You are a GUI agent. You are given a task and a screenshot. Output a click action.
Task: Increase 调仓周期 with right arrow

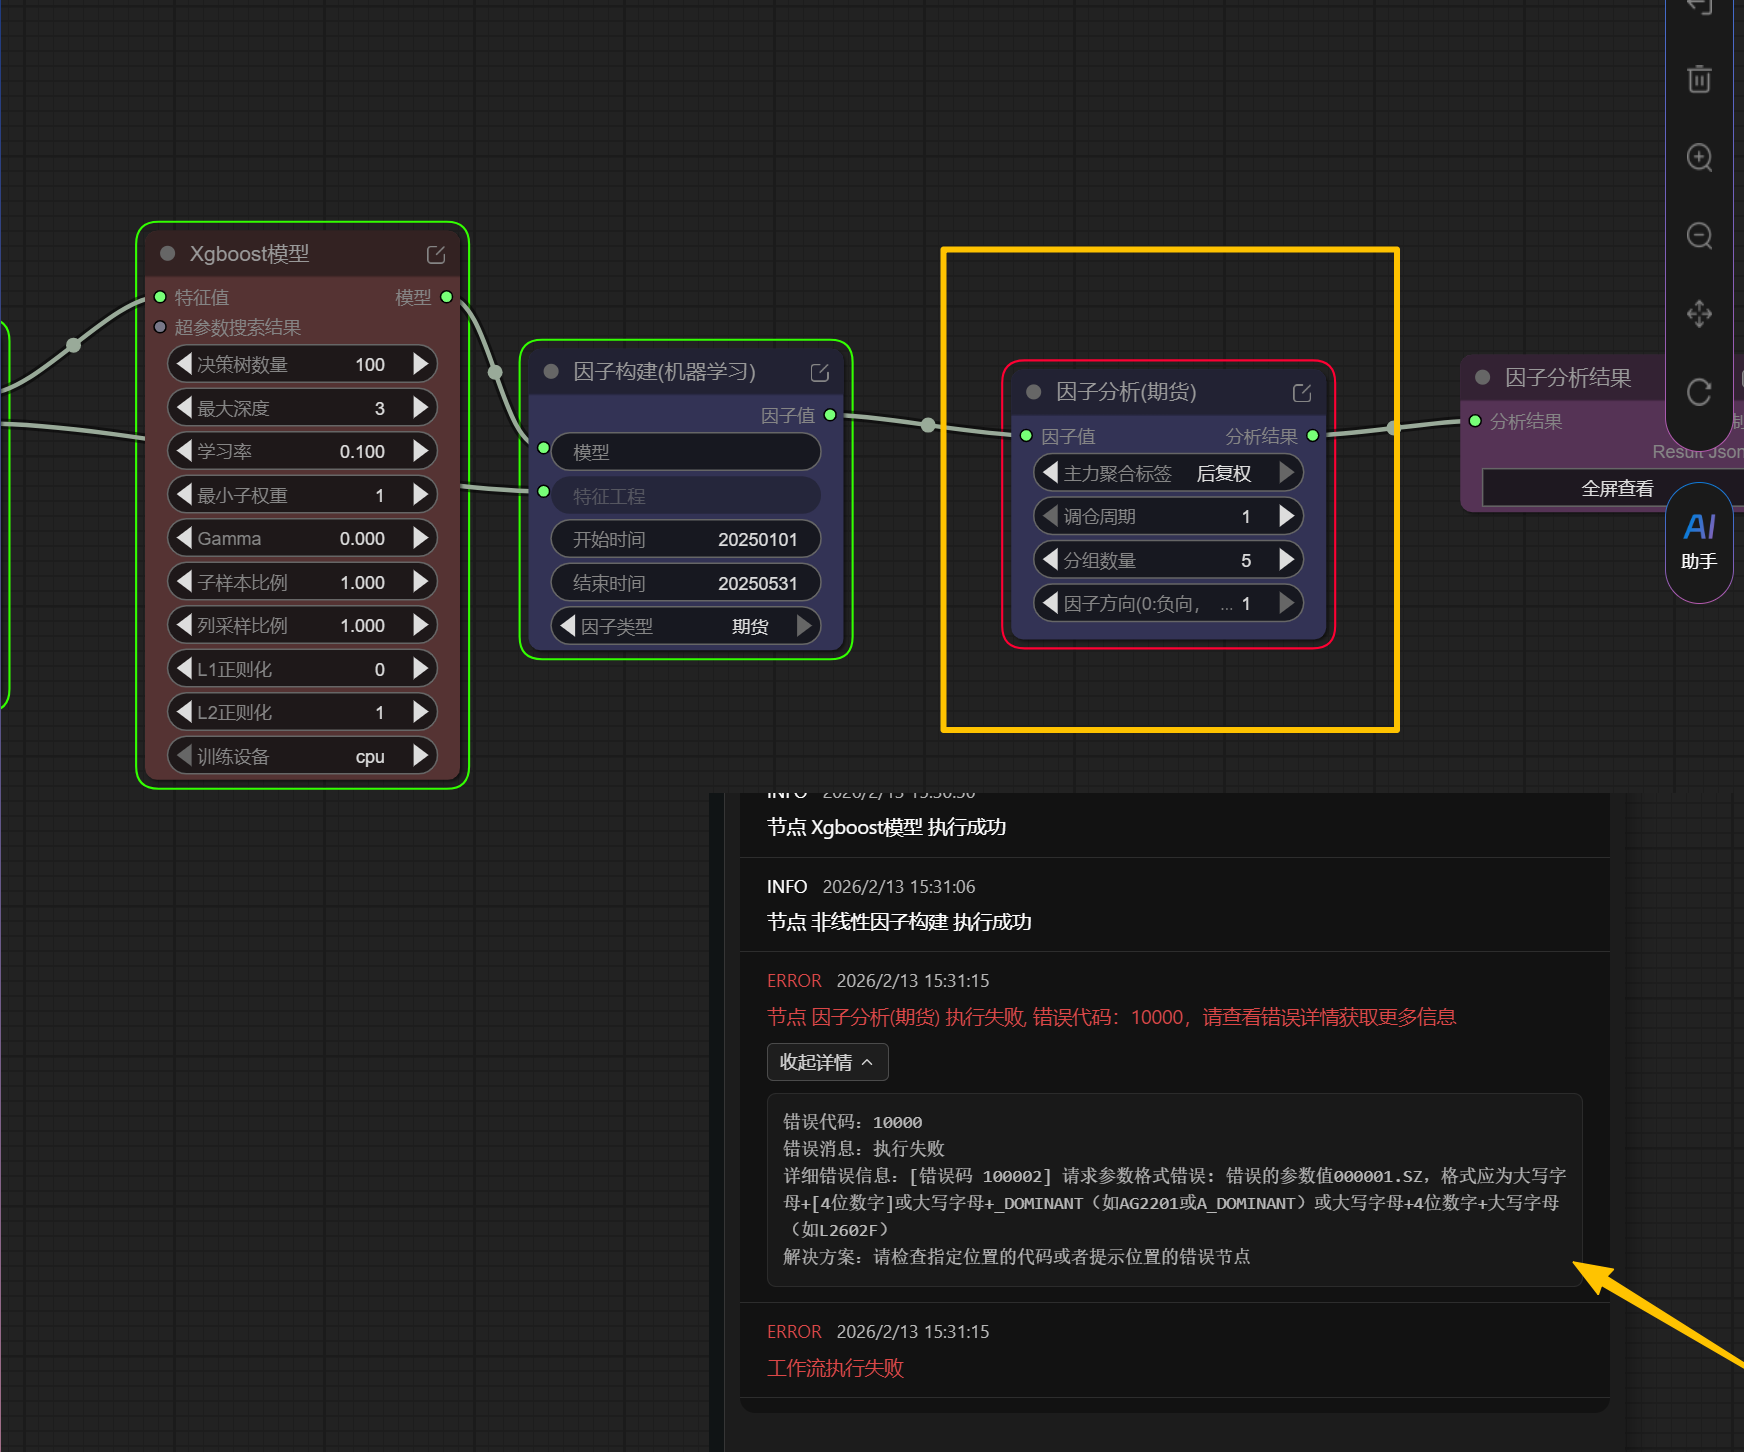click(1287, 516)
